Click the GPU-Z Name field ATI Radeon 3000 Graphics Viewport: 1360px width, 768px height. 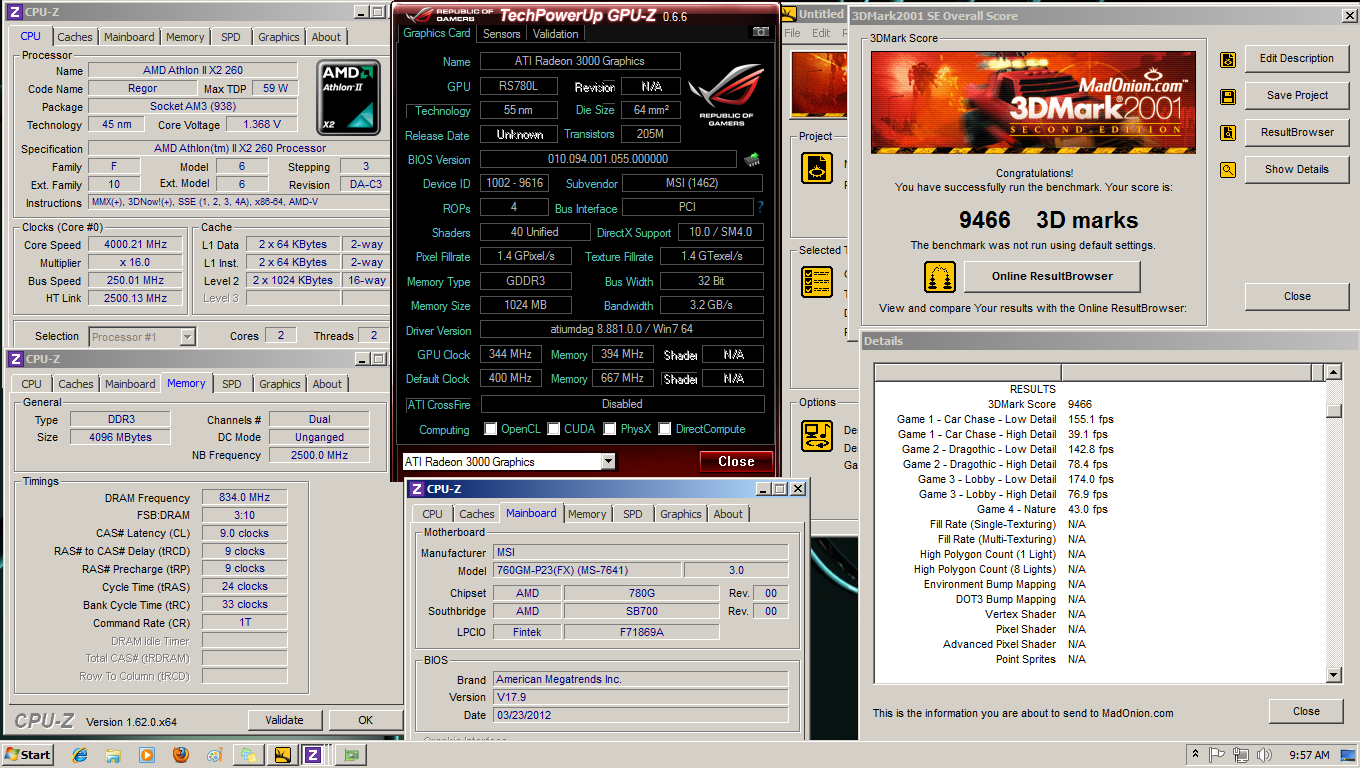point(580,61)
